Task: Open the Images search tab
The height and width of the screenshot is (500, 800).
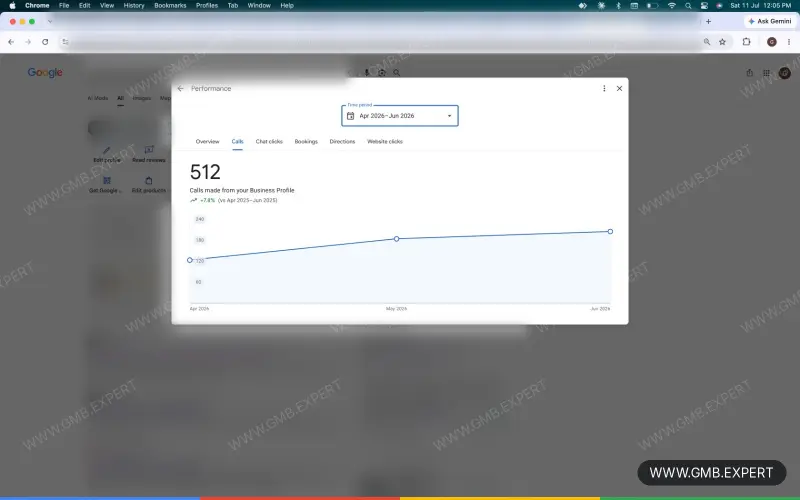Action: coord(142,98)
